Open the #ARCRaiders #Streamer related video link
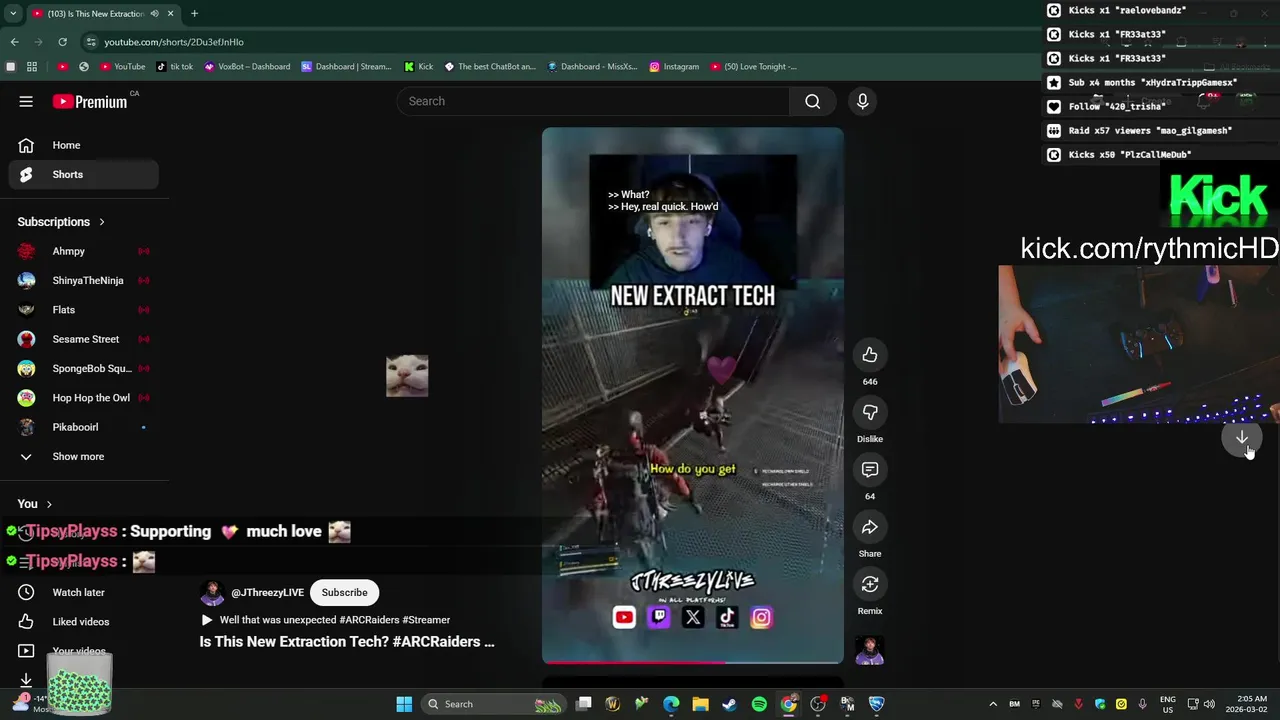The height and width of the screenshot is (720, 1280). (326, 620)
